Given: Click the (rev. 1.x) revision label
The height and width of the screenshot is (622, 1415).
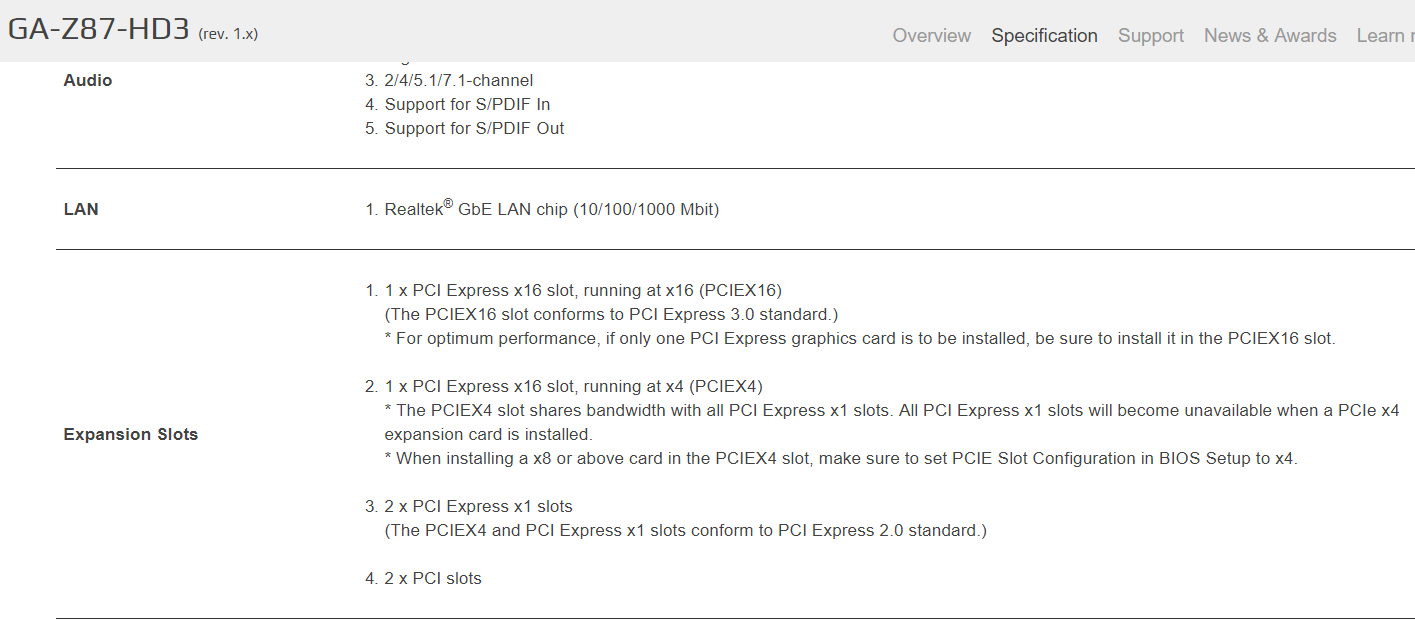Looking at the screenshot, I should (228, 33).
